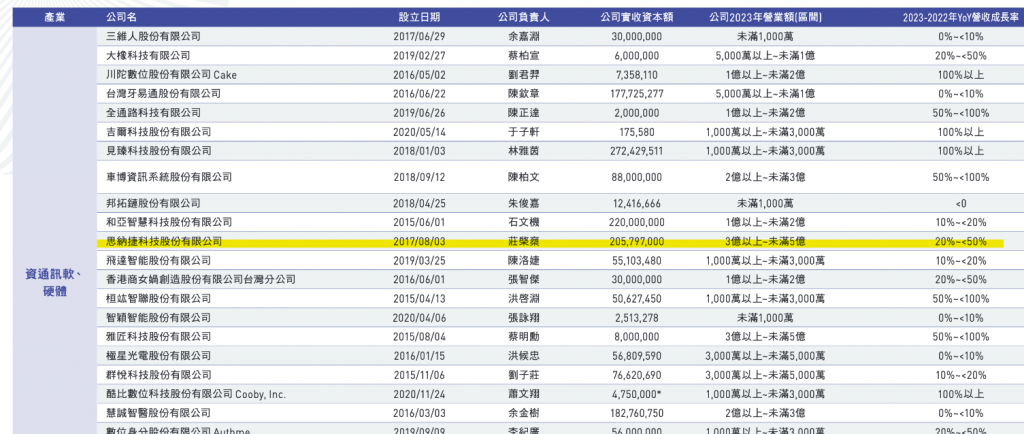The height and width of the screenshot is (434, 1024).
Task: Select founding date 2017/06/29
Action: [x=419, y=37]
